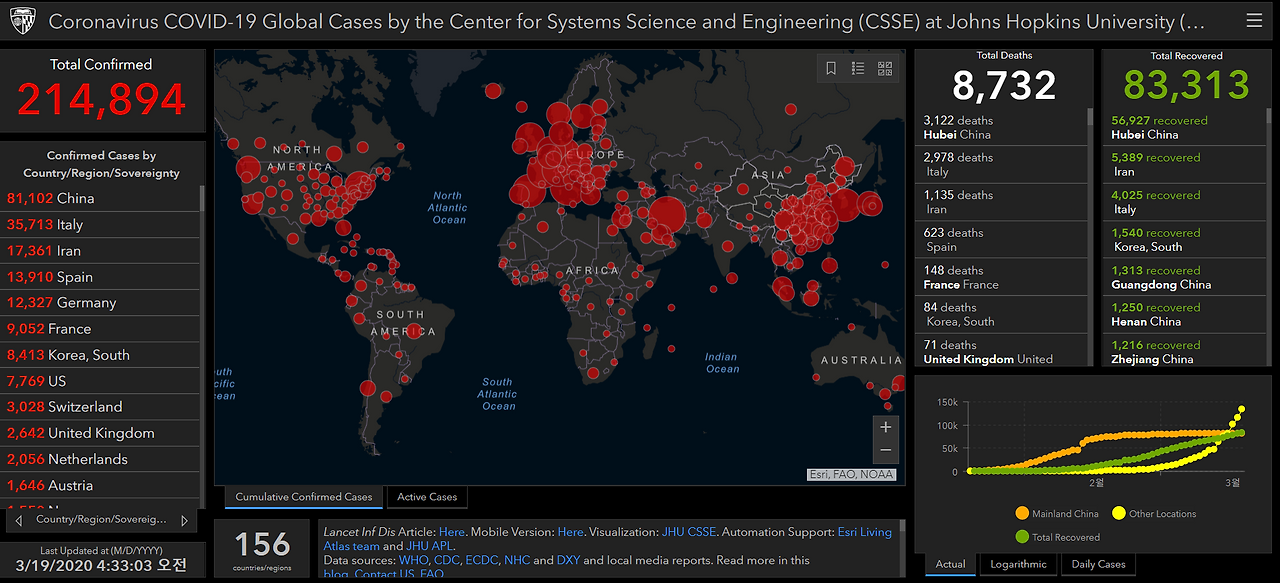The height and width of the screenshot is (583, 1280).
Task: Zoom in with the map plus button
Action: point(885,427)
